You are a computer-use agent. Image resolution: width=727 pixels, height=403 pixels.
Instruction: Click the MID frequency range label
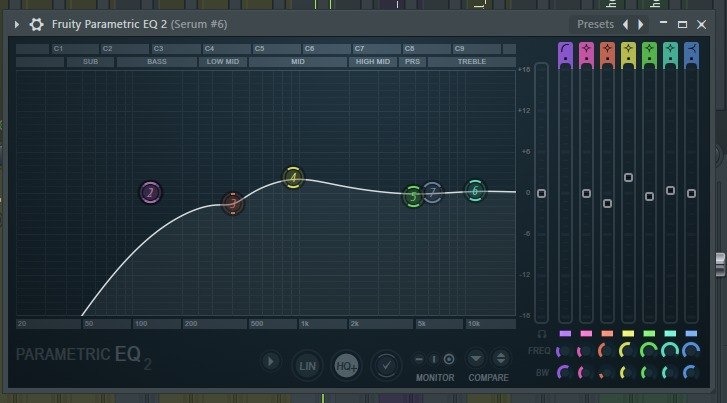point(298,62)
